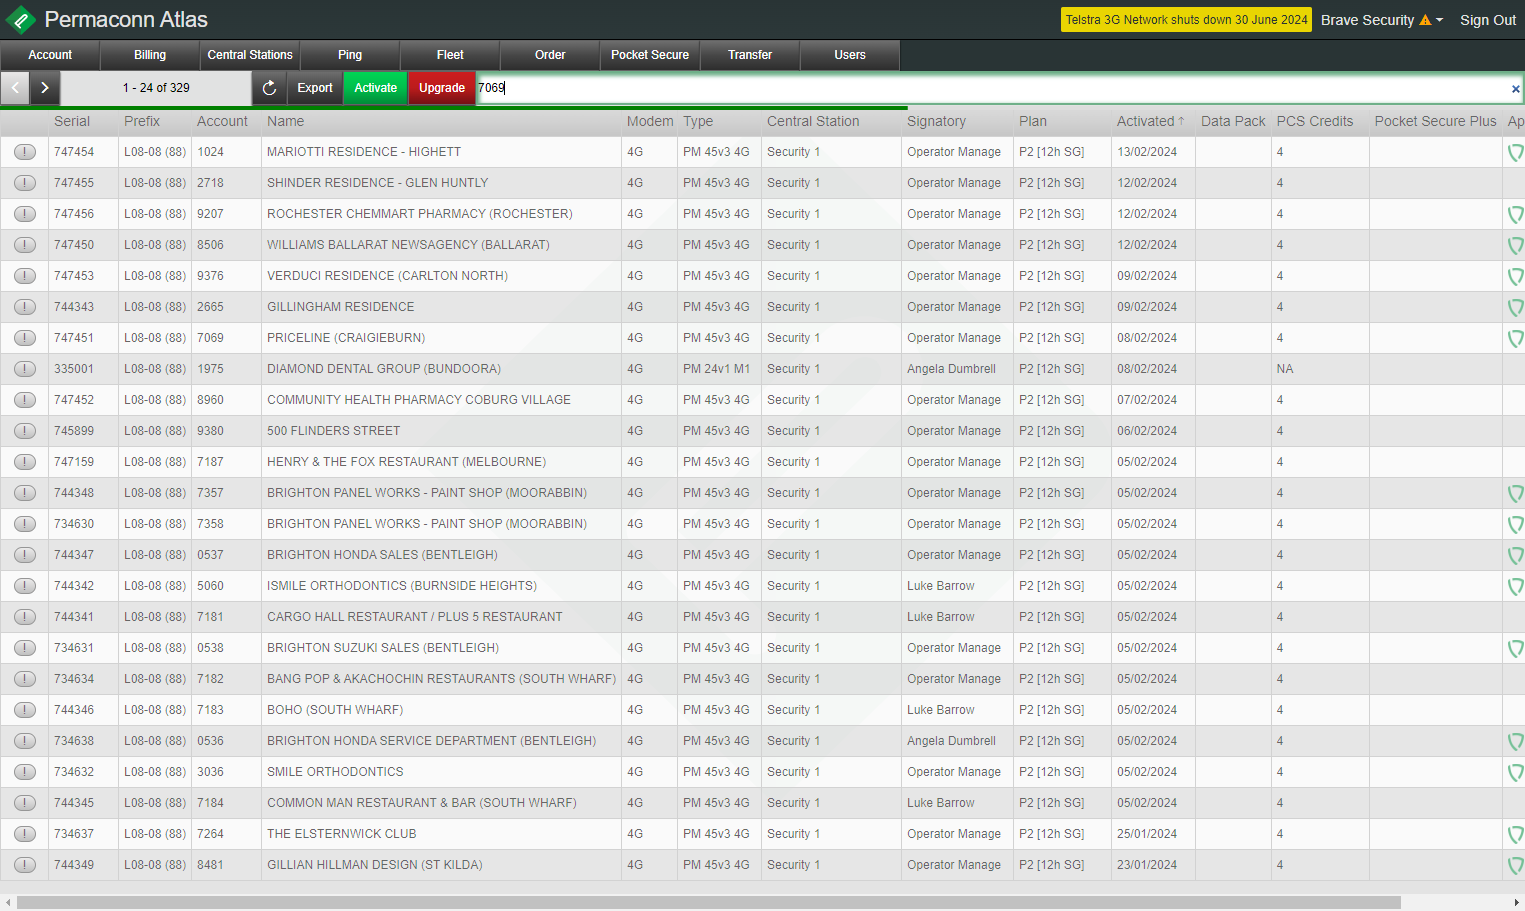1525x911 pixels.
Task: Clear the search field with the X icon
Action: [1515, 89]
